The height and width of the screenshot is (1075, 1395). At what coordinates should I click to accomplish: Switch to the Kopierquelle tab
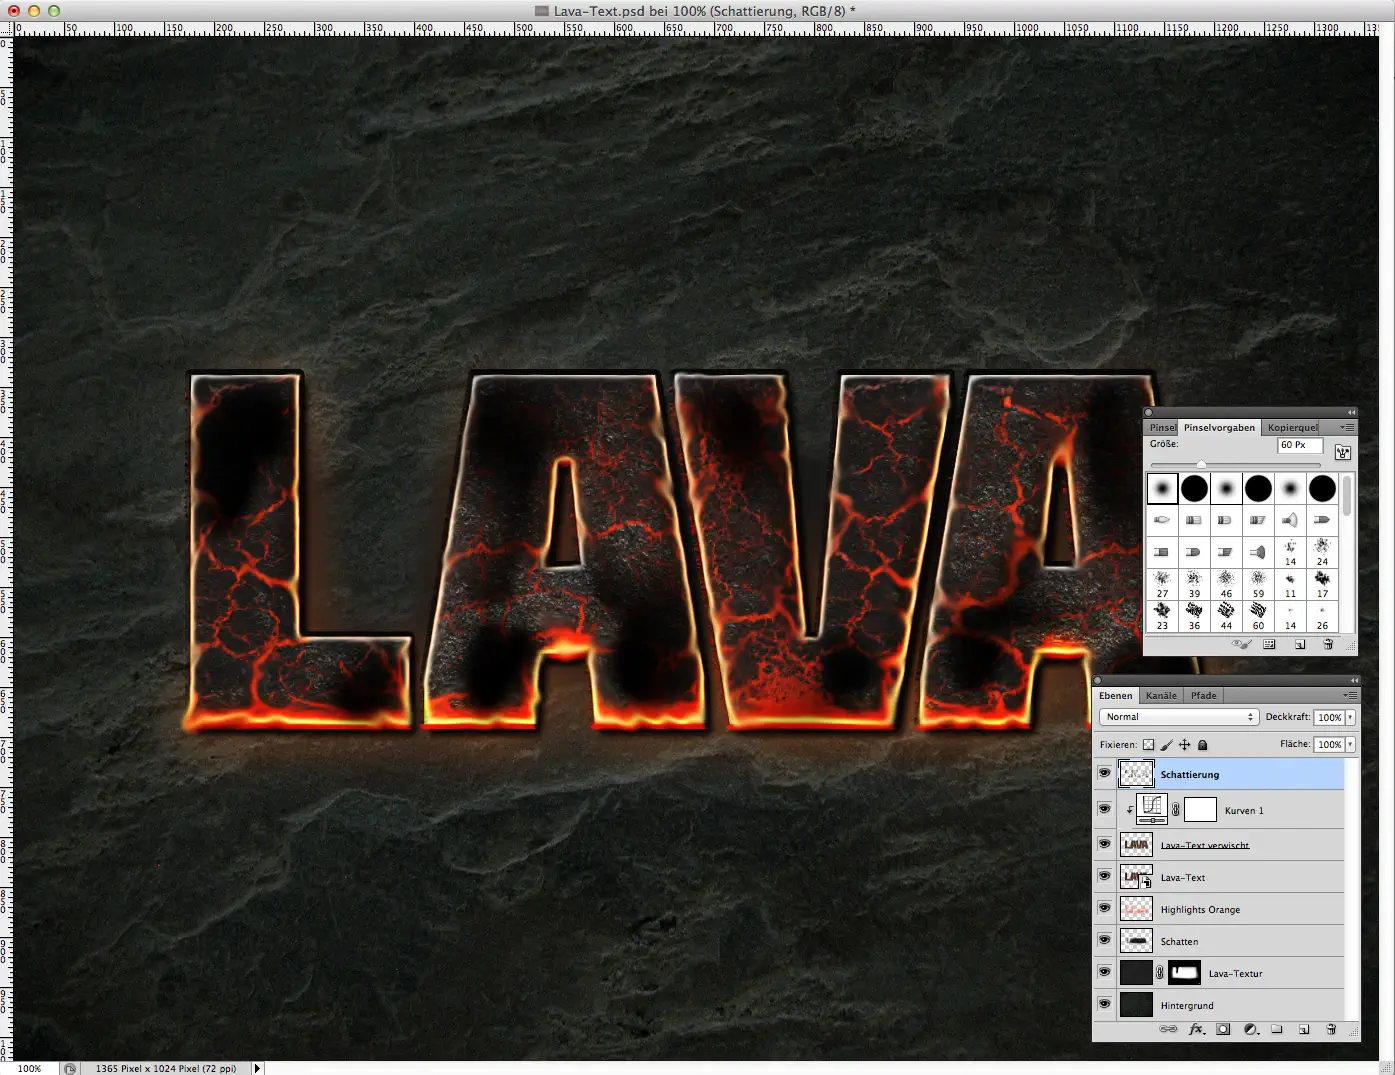[1291, 427]
